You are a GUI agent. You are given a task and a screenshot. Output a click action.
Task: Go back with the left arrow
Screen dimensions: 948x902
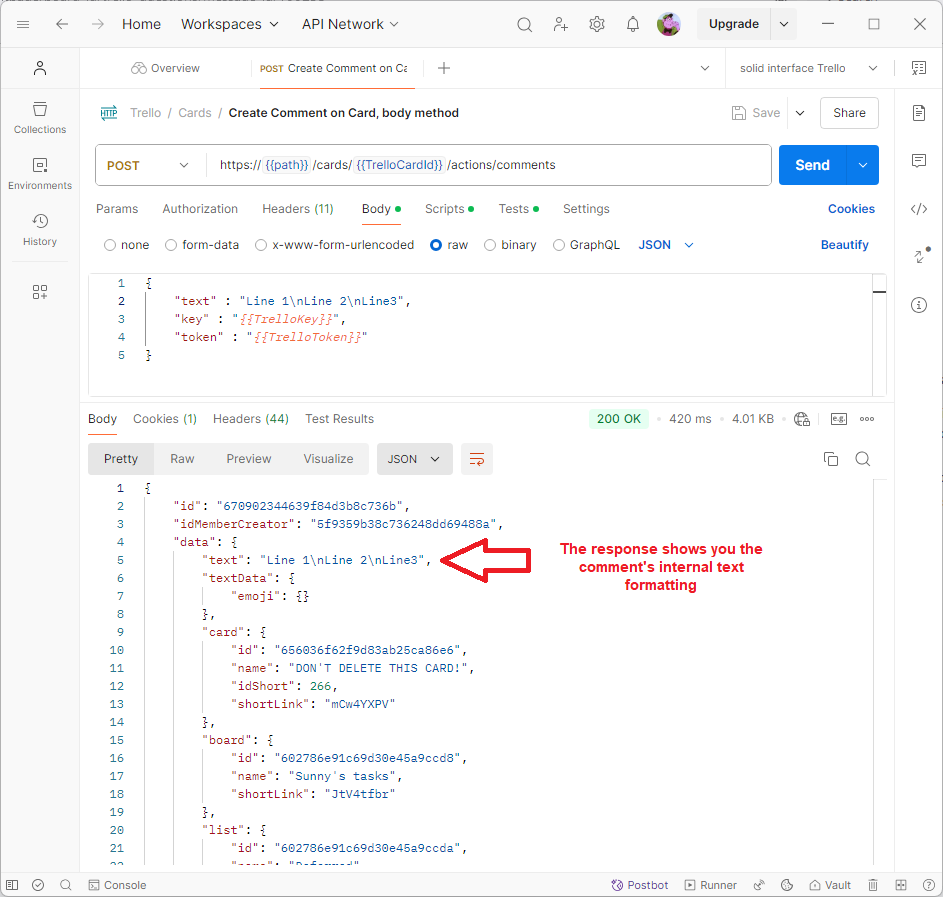click(62, 24)
